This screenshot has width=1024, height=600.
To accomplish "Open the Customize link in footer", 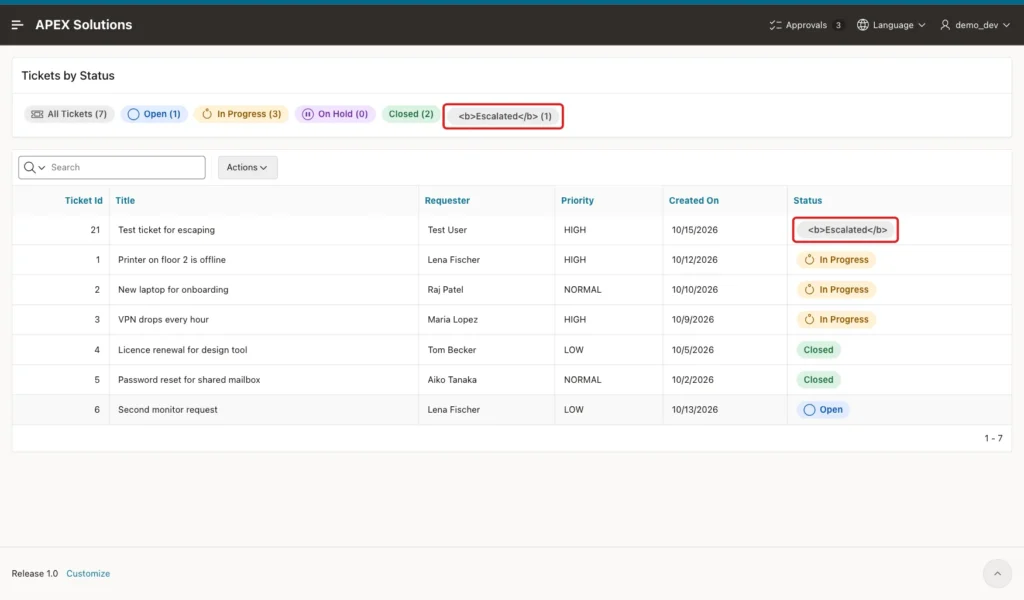I will pos(88,574).
